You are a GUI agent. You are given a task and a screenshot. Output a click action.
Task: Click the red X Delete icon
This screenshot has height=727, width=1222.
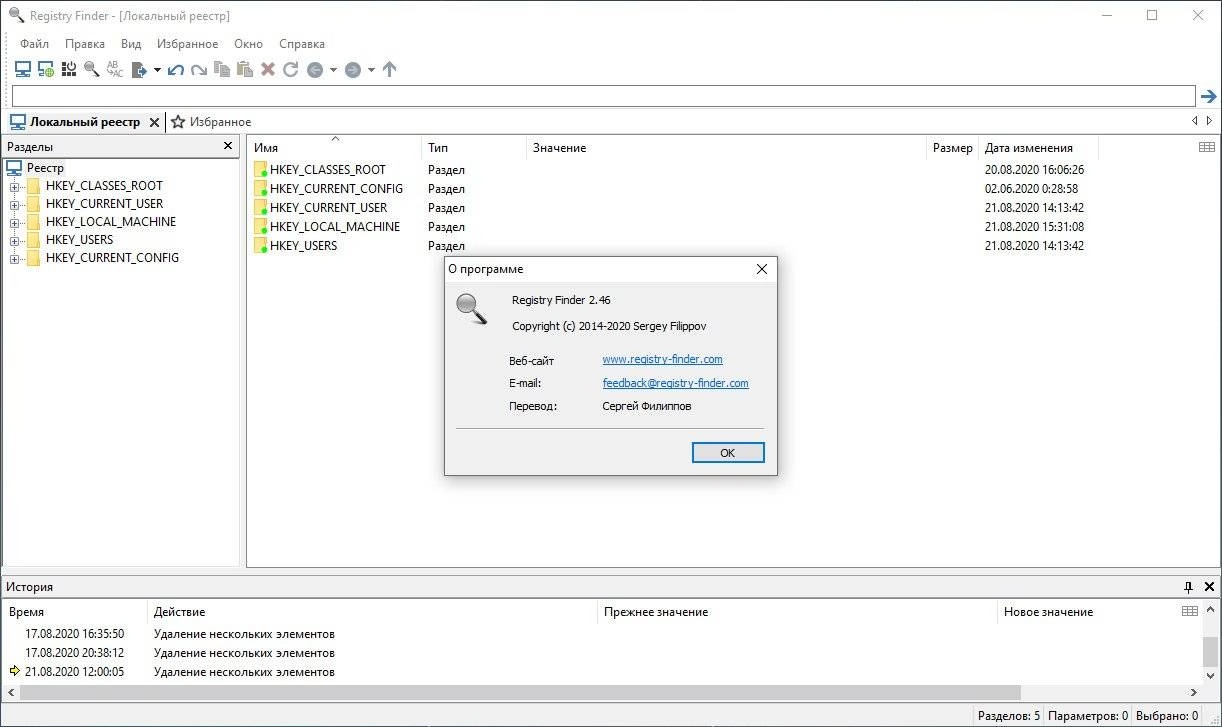268,69
